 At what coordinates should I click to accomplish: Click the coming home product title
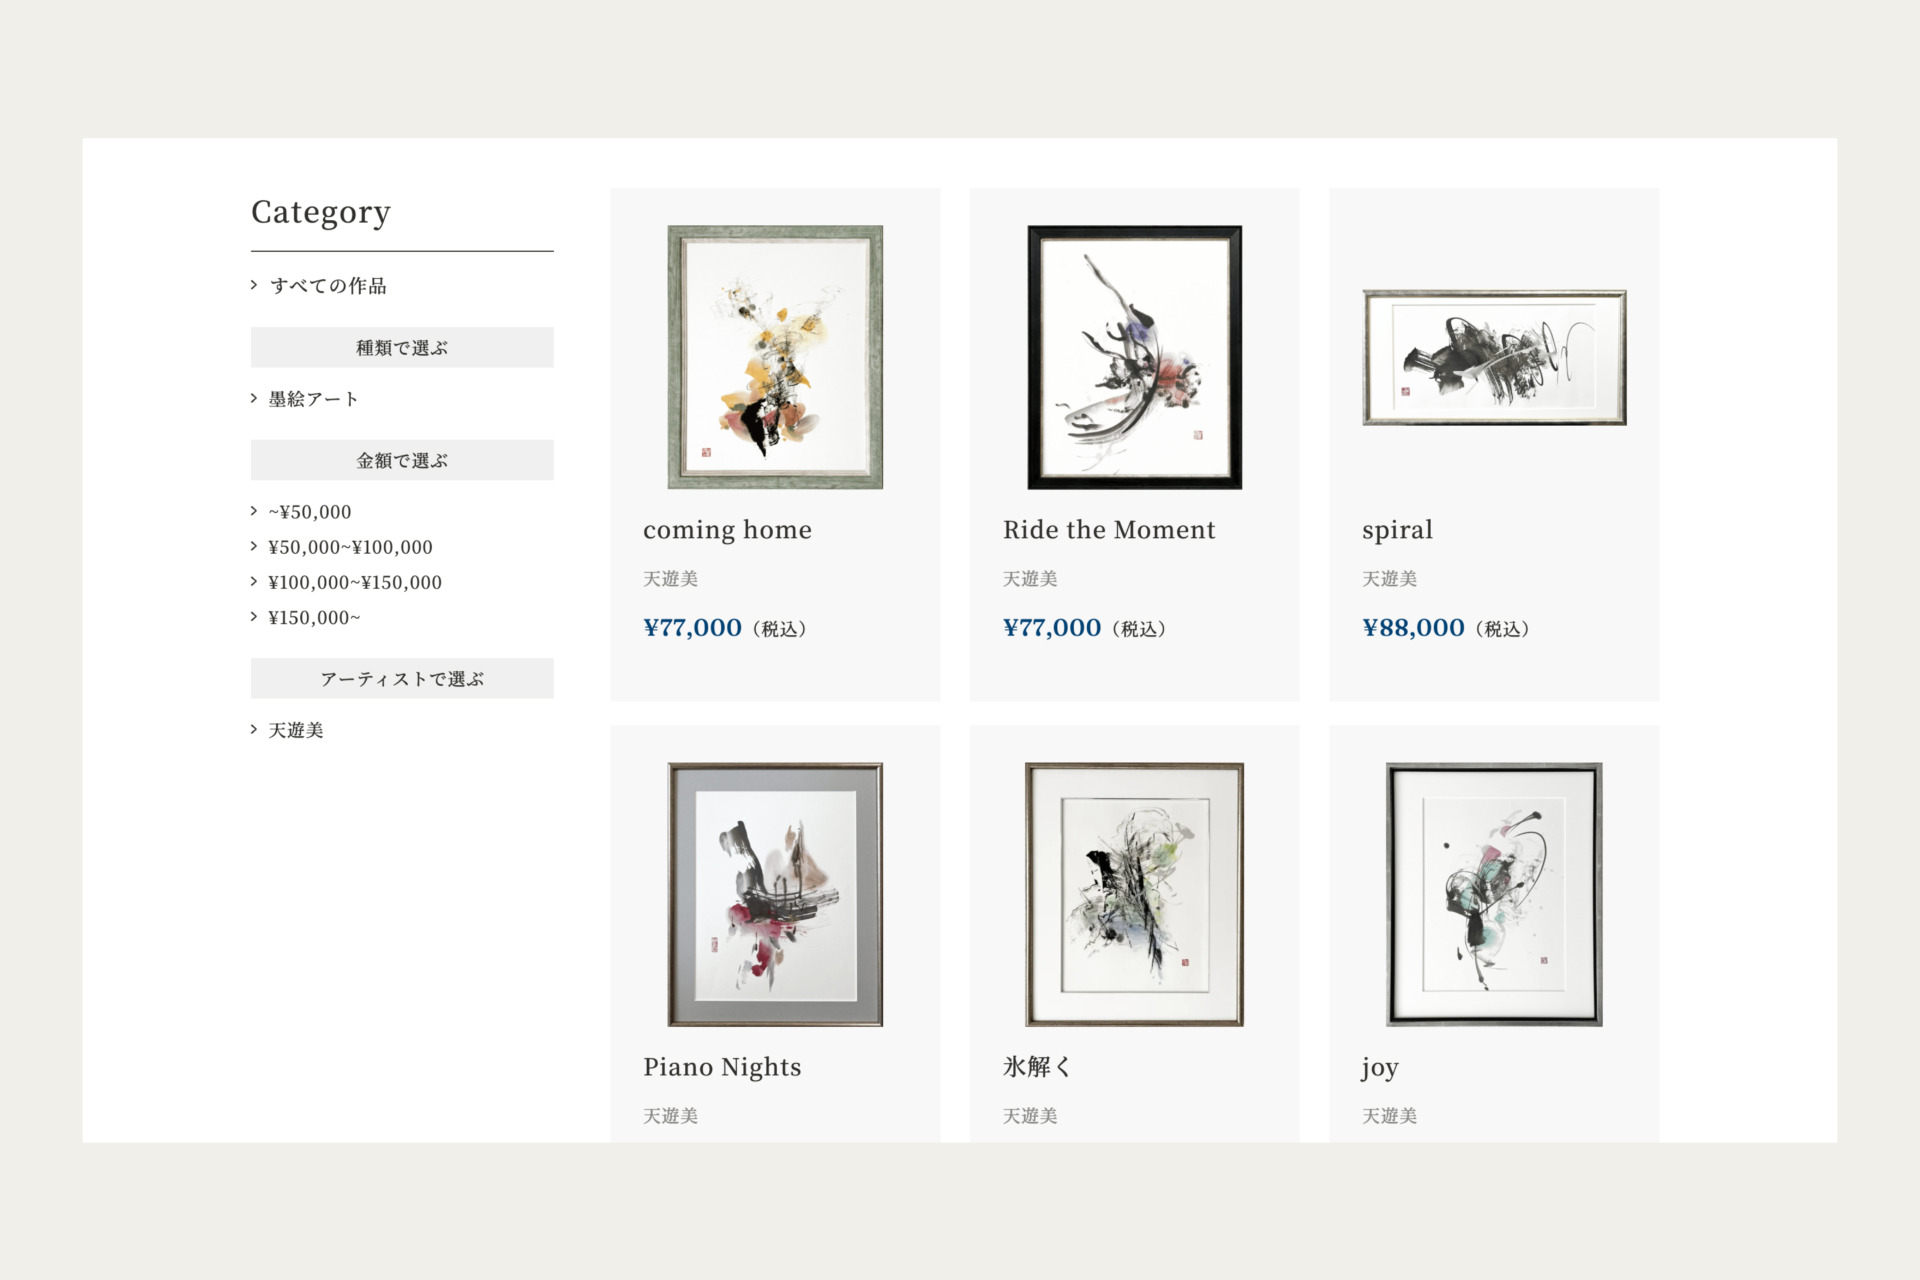[x=727, y=530]
